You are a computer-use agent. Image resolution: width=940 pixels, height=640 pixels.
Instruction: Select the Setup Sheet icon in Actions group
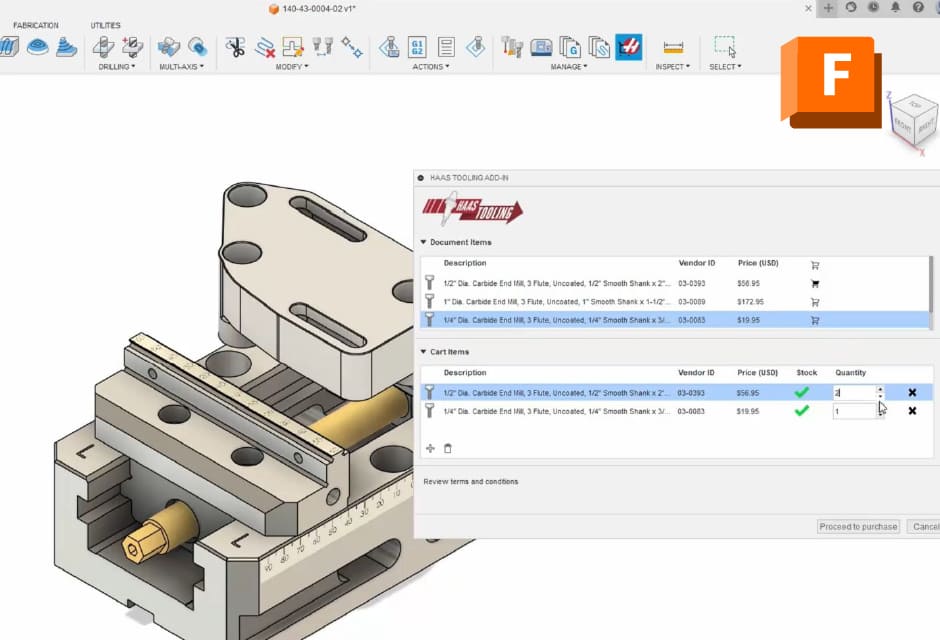[x=446, y=46]
